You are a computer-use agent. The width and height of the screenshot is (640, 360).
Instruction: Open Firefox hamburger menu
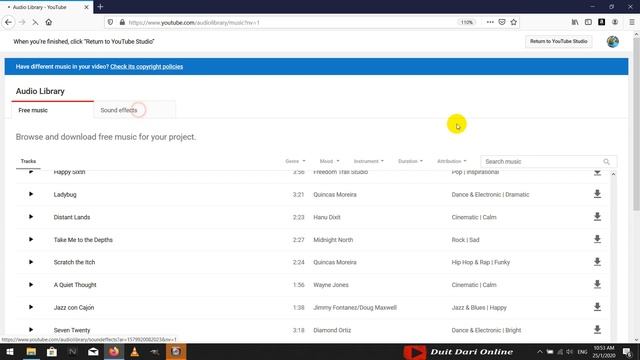(x=632, y=22)
